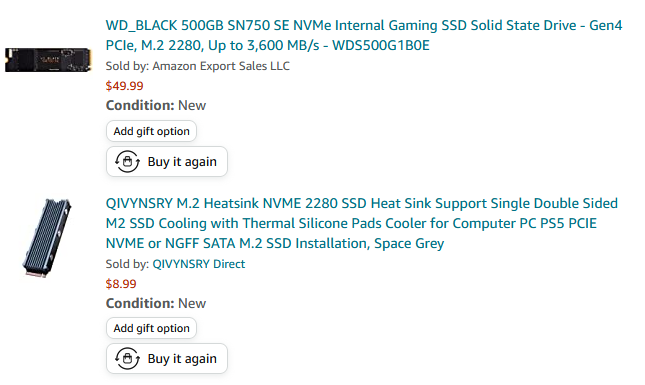Click the cart icon in the heatsink Buy it again button
The width and height of the screenshot is (645, 385).
pyautogui.click(x=127, y=358)
